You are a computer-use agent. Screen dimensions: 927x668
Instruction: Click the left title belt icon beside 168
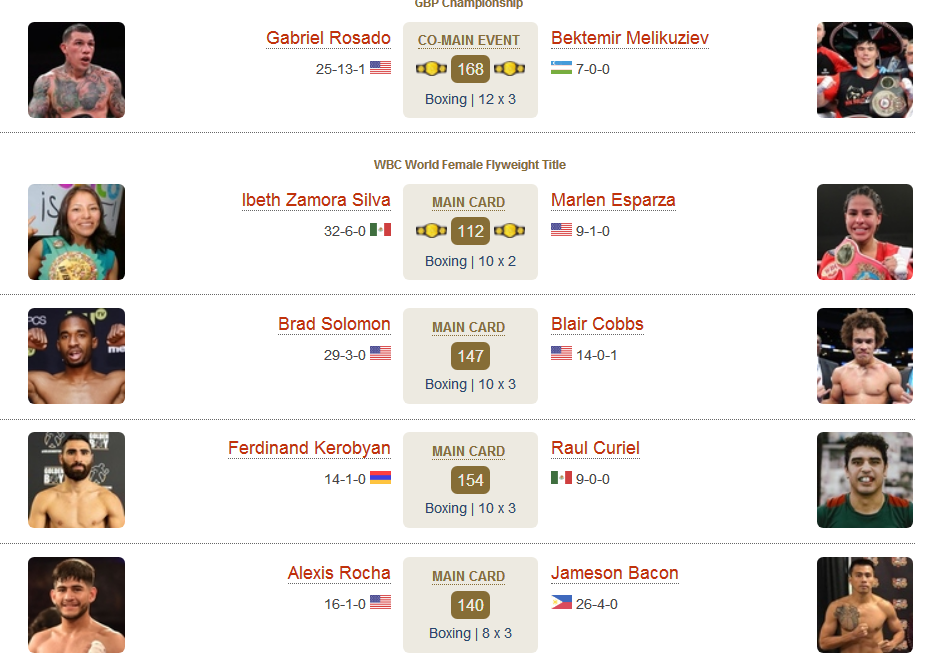431,69
